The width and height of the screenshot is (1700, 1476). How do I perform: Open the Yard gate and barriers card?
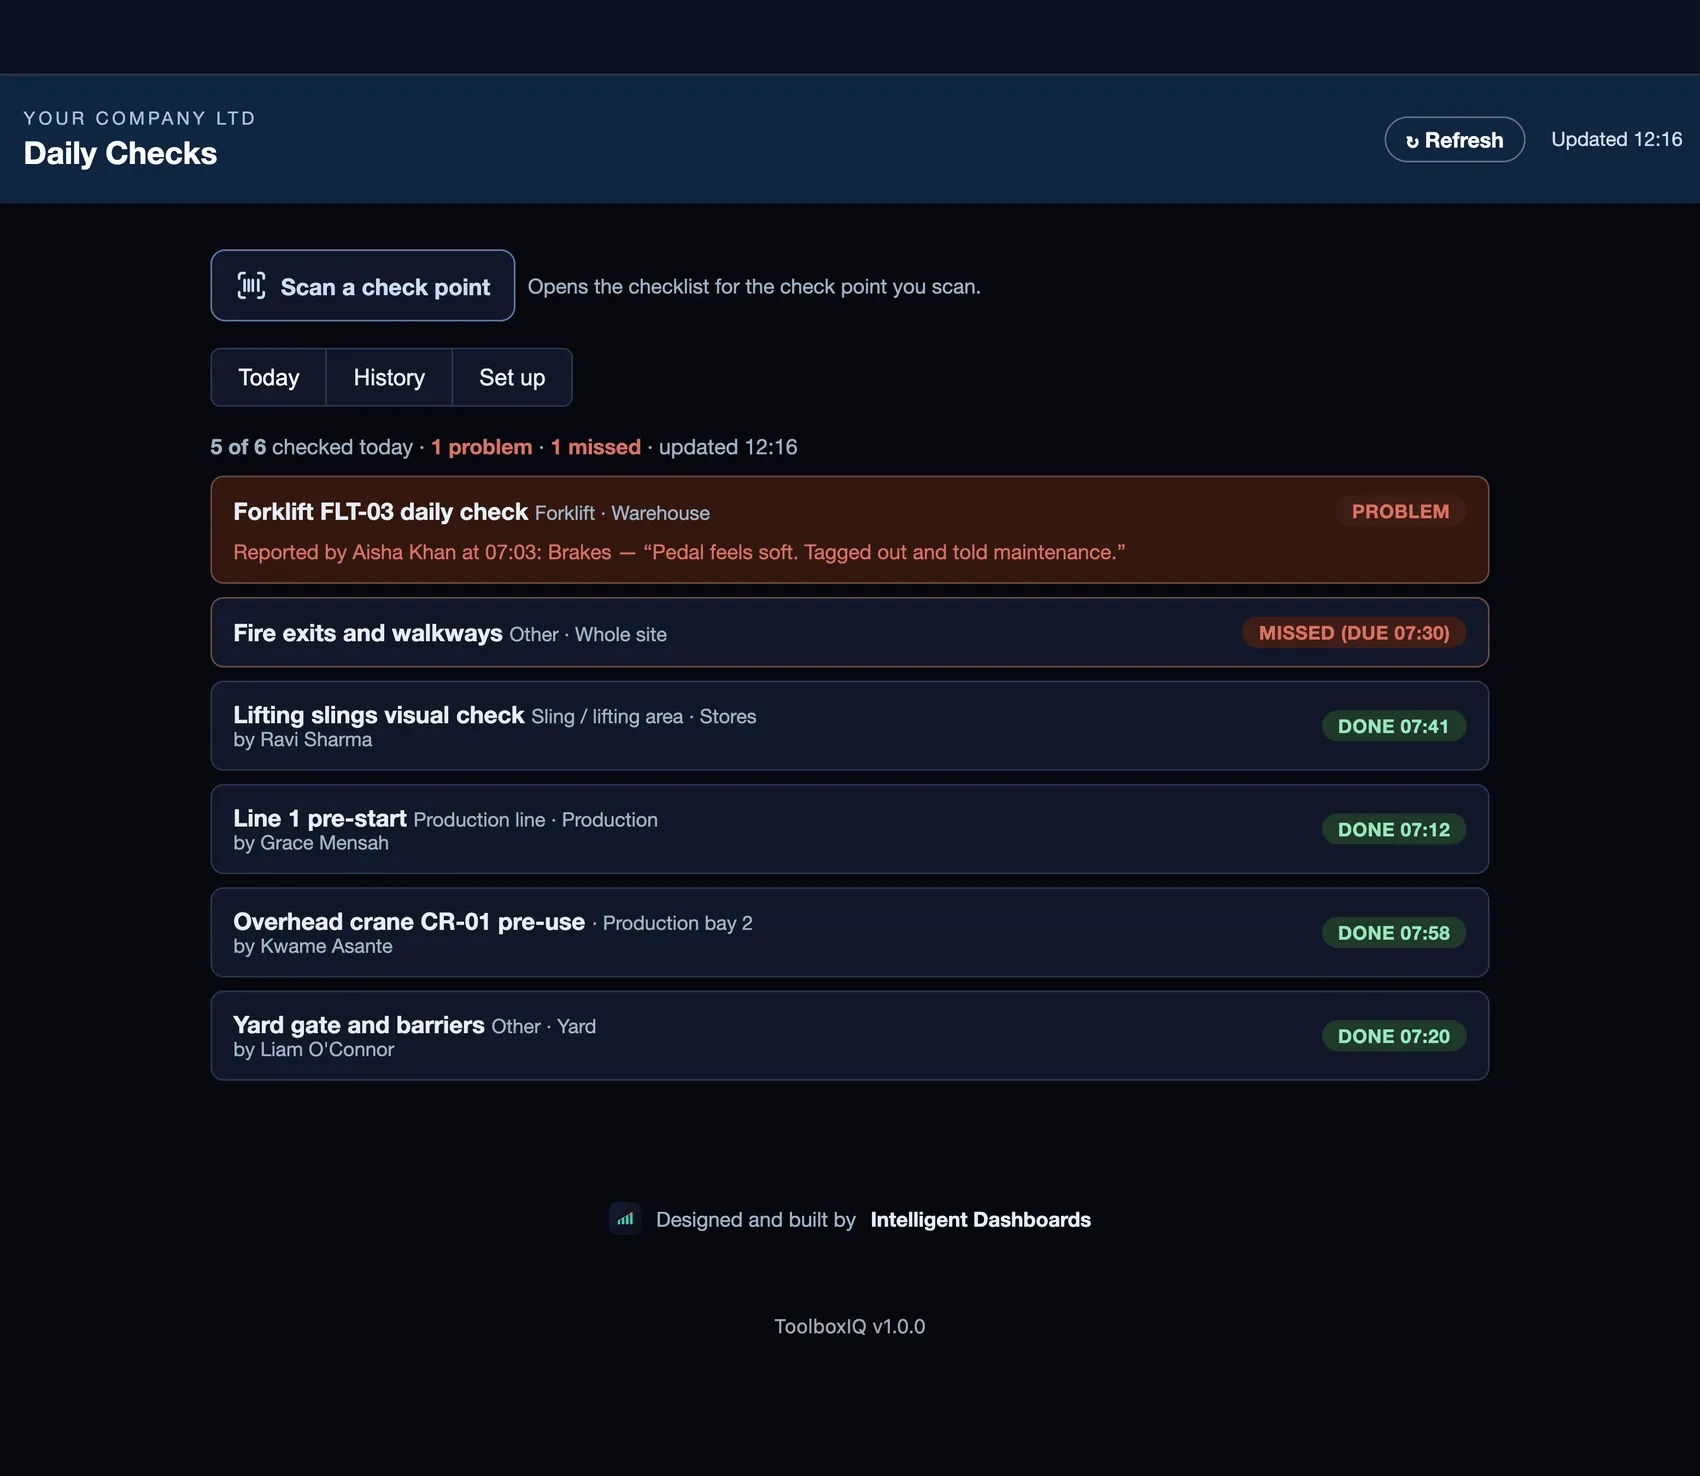point(850,1036)
